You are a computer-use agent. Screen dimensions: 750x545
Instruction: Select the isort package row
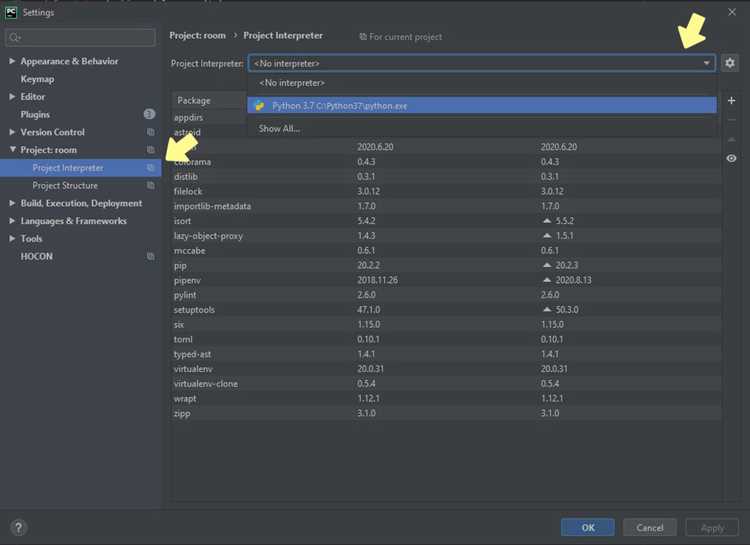click(x=446, y=221)
